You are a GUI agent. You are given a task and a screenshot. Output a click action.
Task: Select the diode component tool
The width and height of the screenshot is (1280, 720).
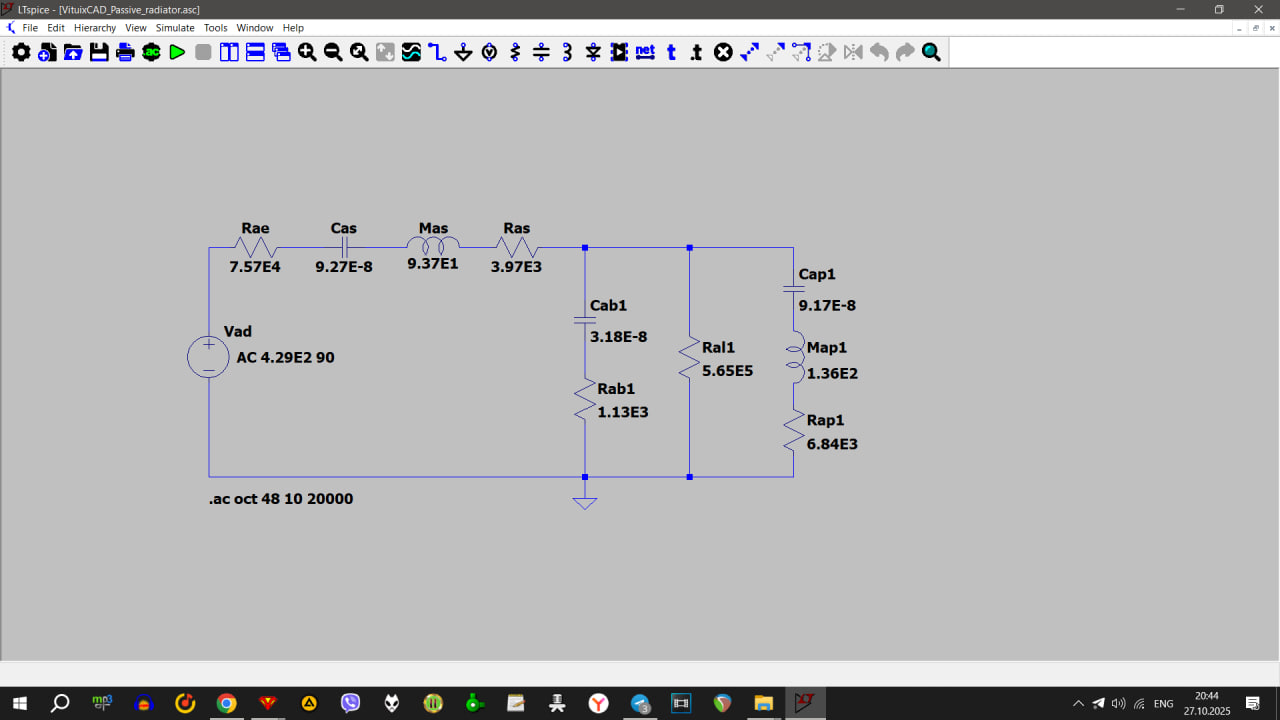(x=593, y=52)
